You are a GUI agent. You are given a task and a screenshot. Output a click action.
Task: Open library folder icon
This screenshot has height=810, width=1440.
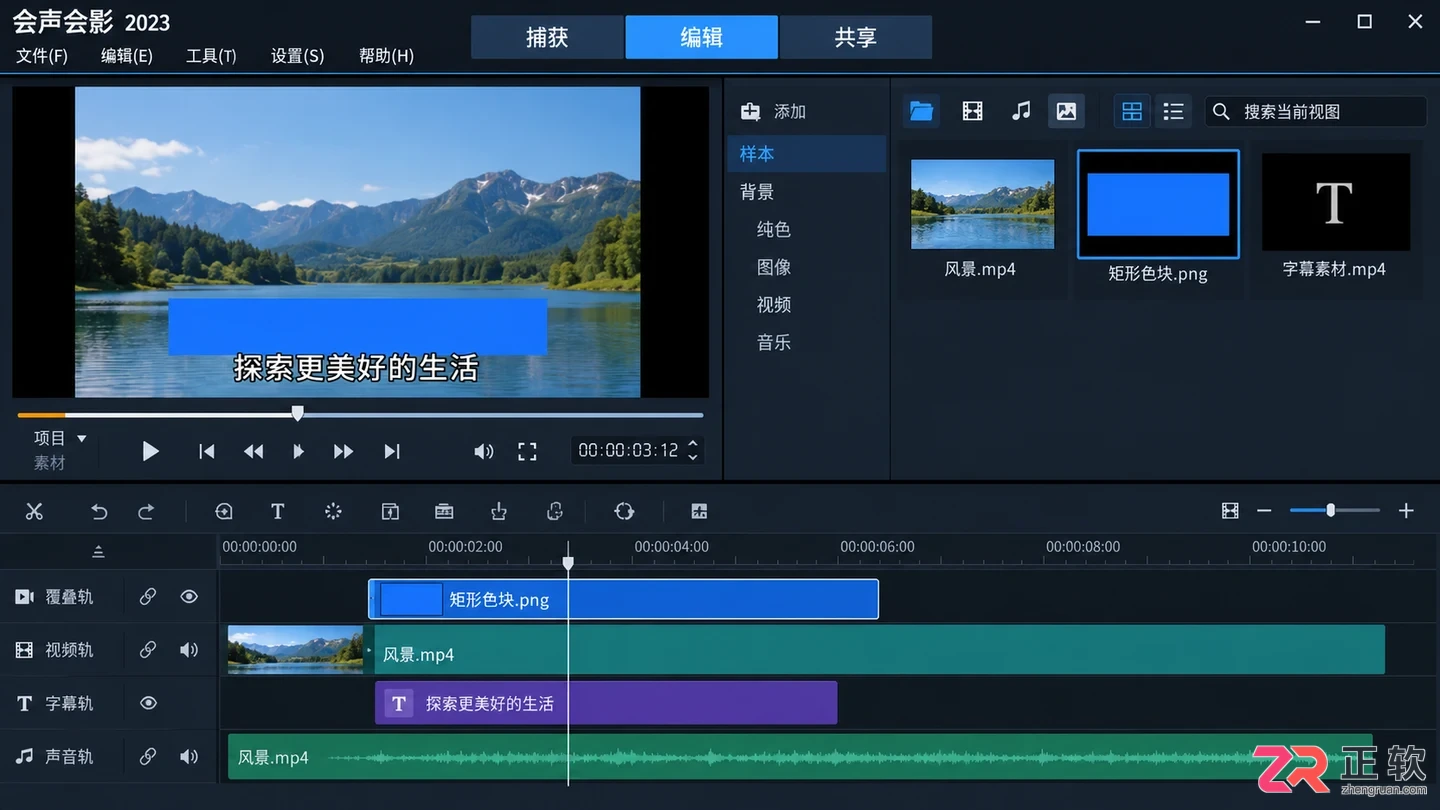[921, 111]
